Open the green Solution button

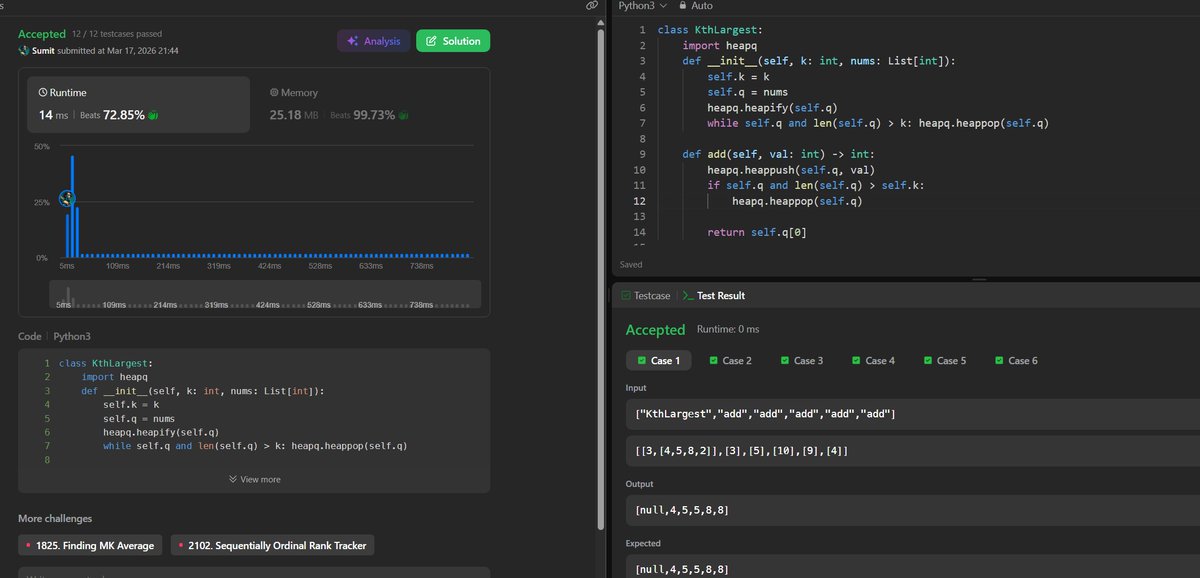coord(453,41)
